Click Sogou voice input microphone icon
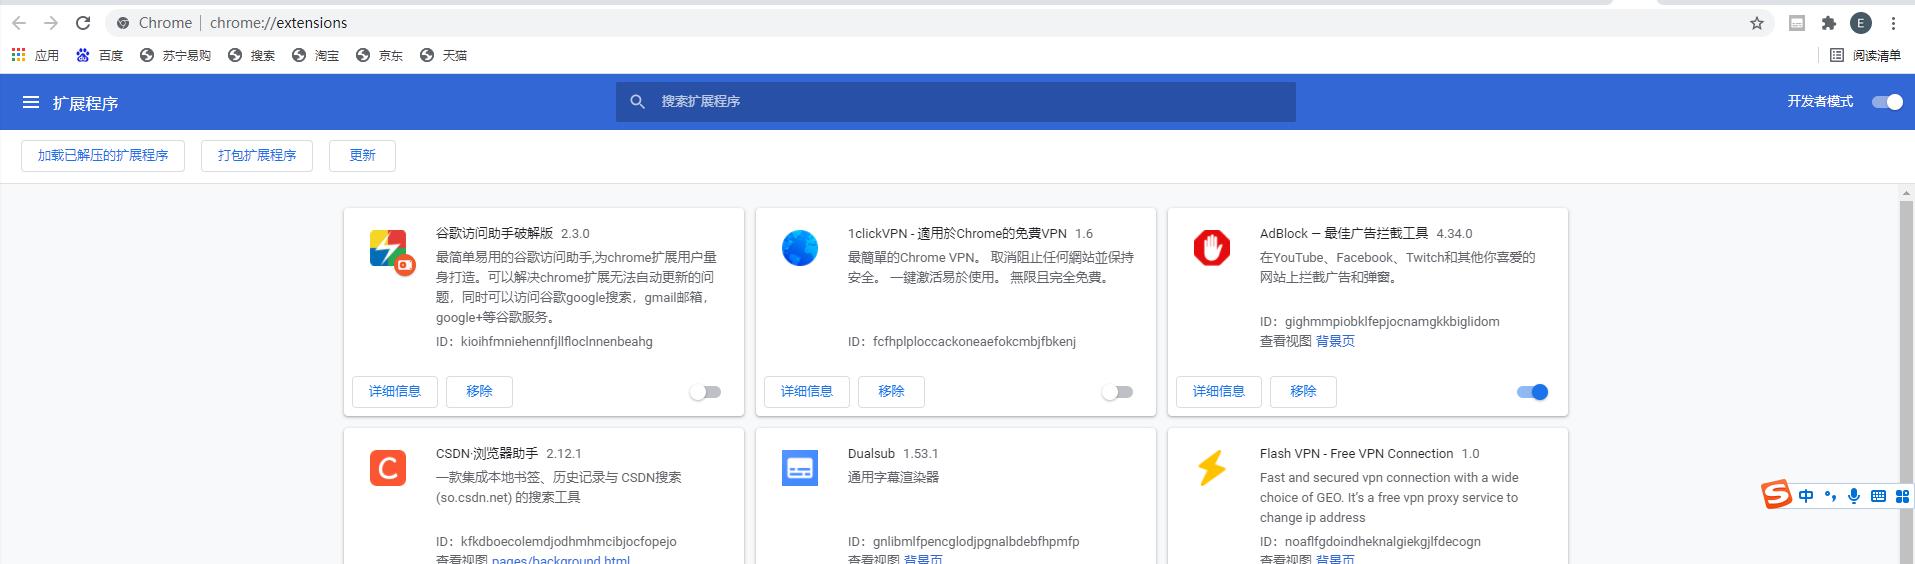 pos(1854,496)
